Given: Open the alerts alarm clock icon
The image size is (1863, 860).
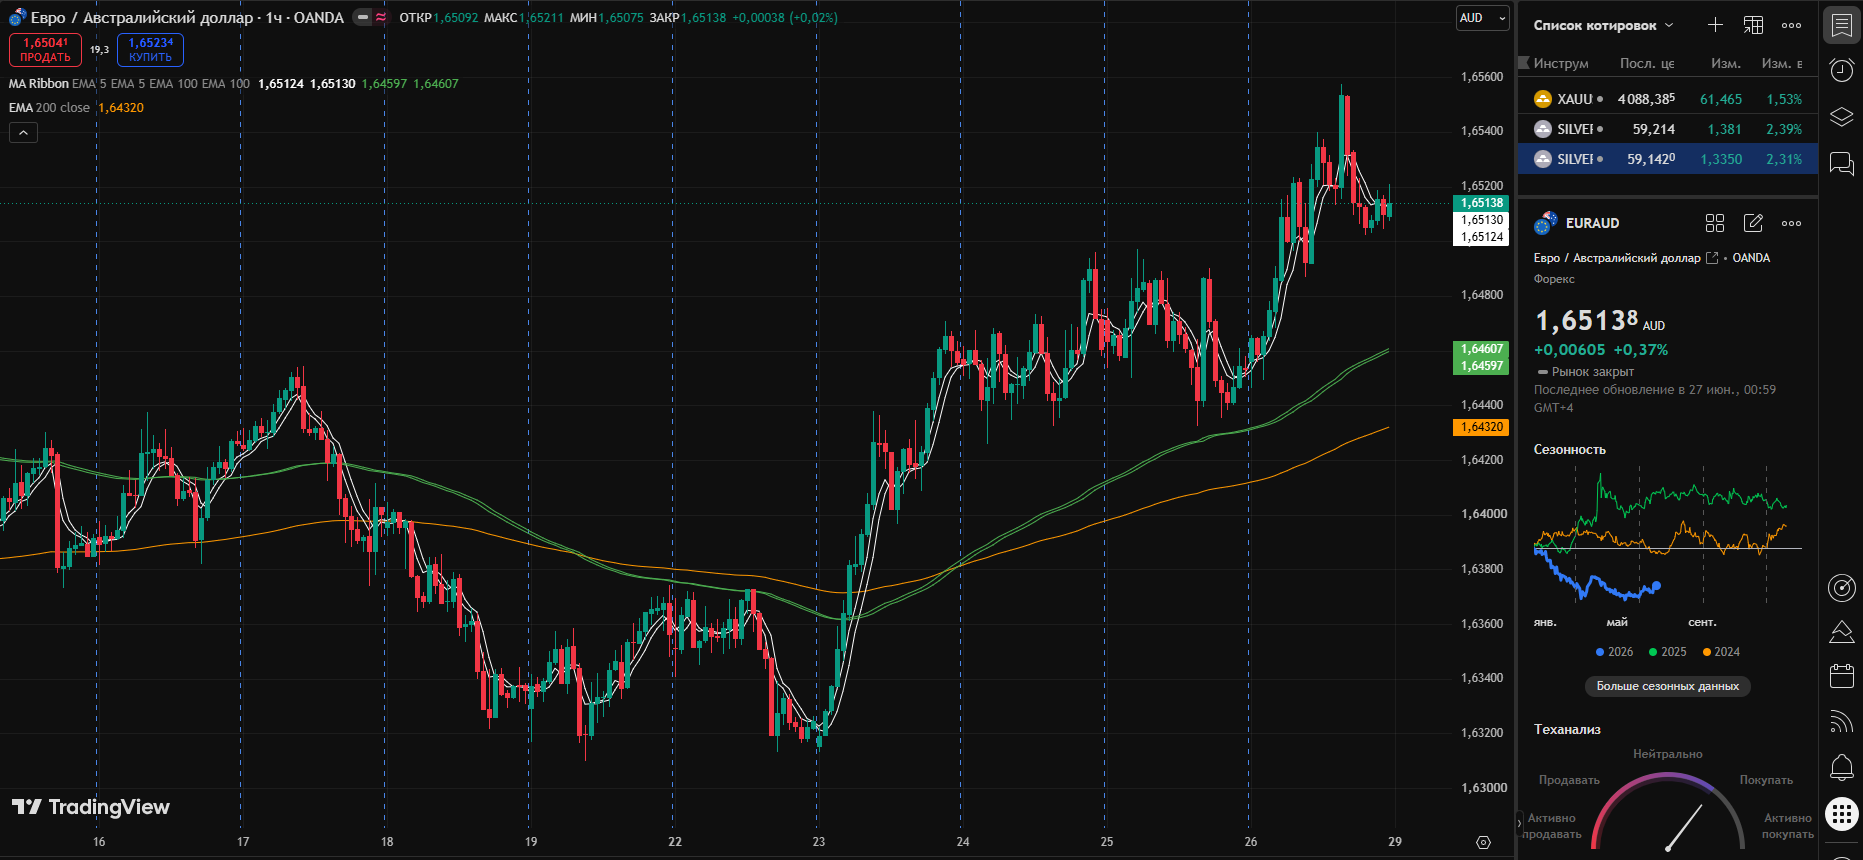Looking at the screenshot, I should click(1842, 70).
